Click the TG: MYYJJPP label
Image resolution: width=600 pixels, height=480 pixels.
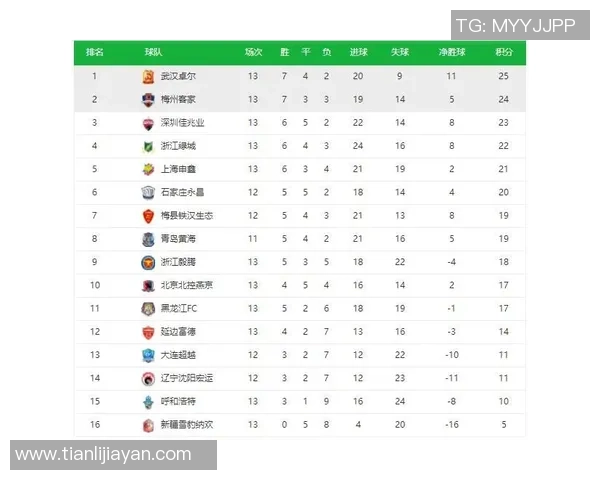coord(515,26)
